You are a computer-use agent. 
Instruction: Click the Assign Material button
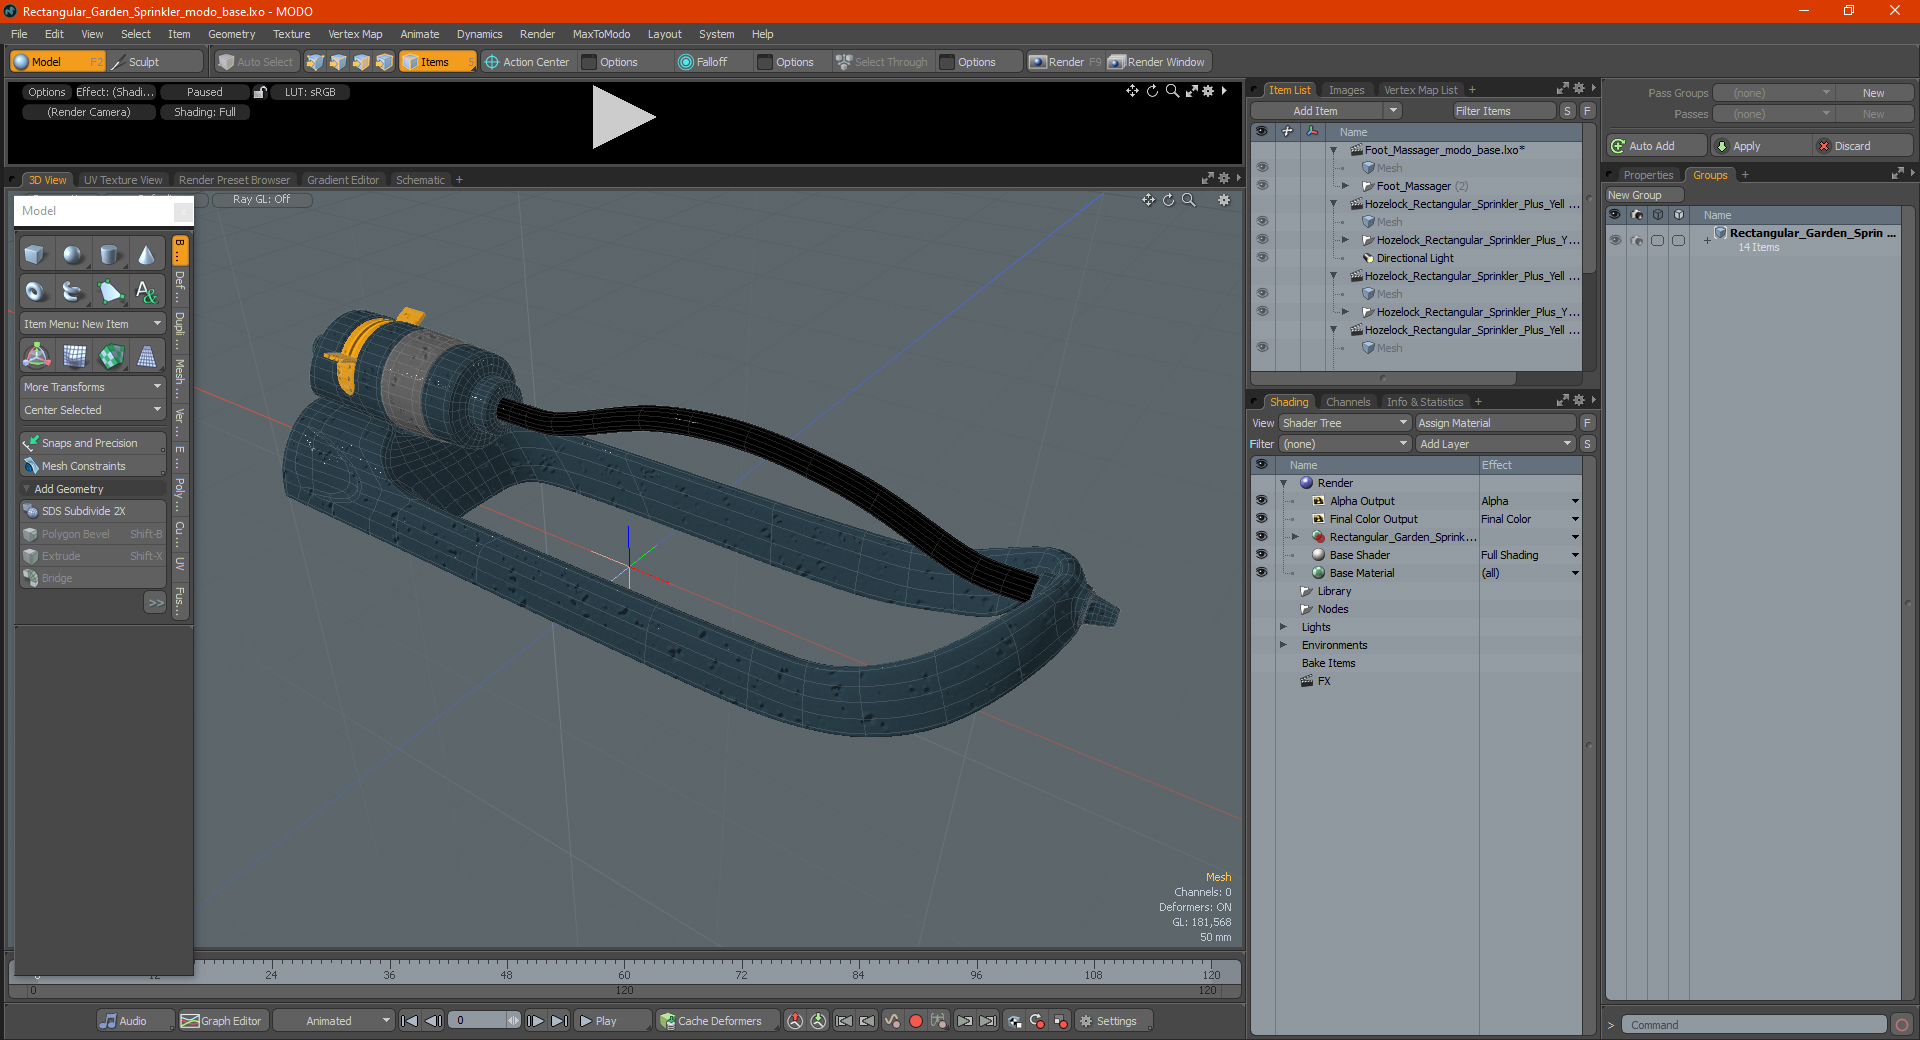point(1497,423)
